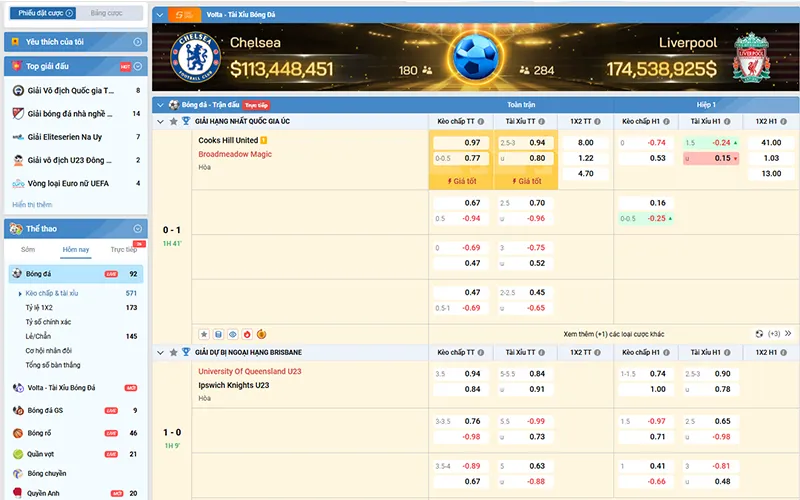The image size is (800, 500).
Task: Select the Hôm nay tab under Thể thao
Action: click(76, 249)
